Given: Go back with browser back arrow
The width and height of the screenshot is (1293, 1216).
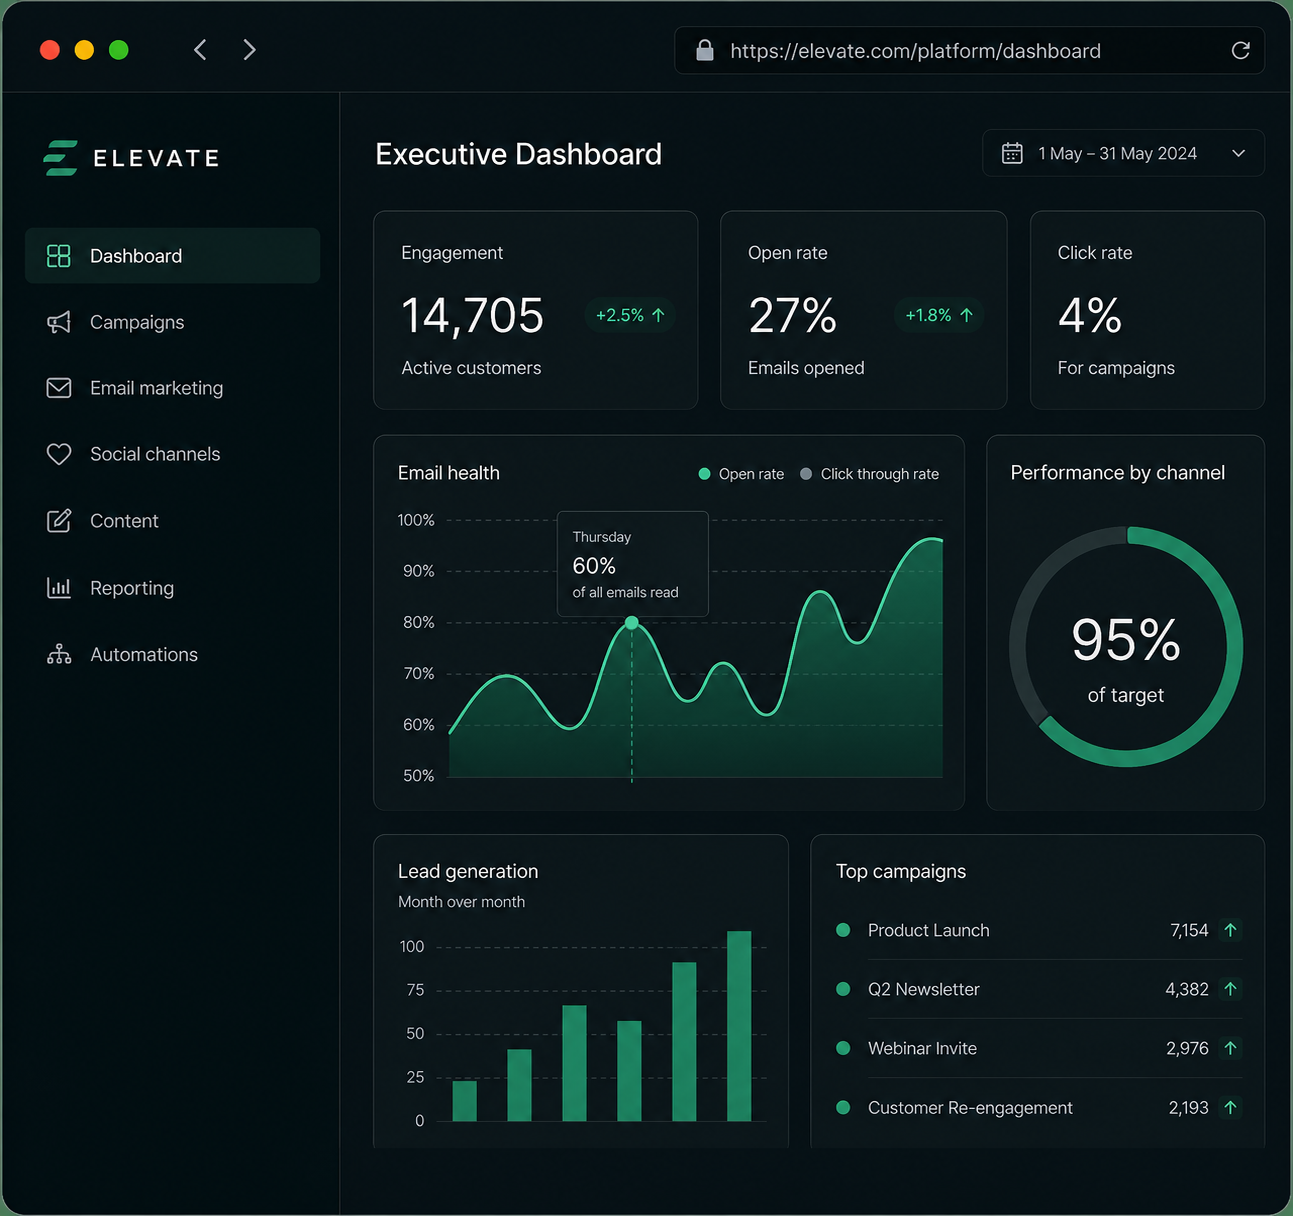Looking at the screenshot, I should (x=200, y=50).
